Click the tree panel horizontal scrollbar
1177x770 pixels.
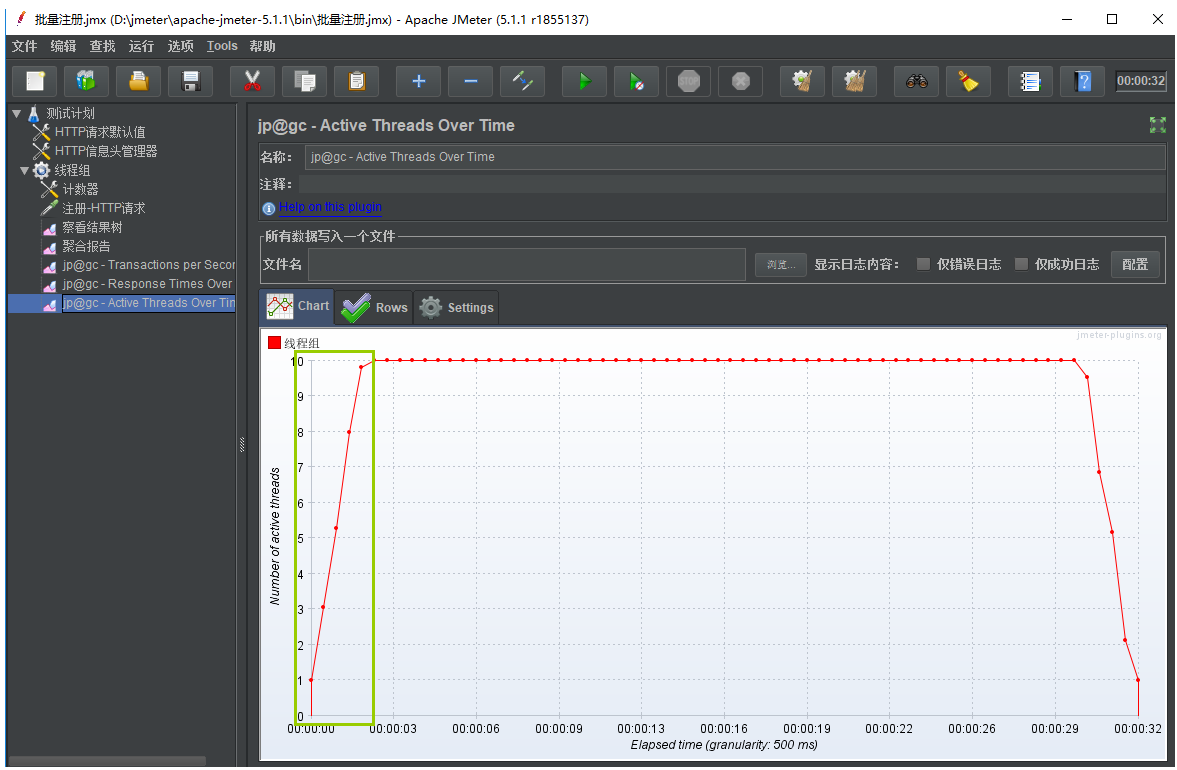pos(106,761)
